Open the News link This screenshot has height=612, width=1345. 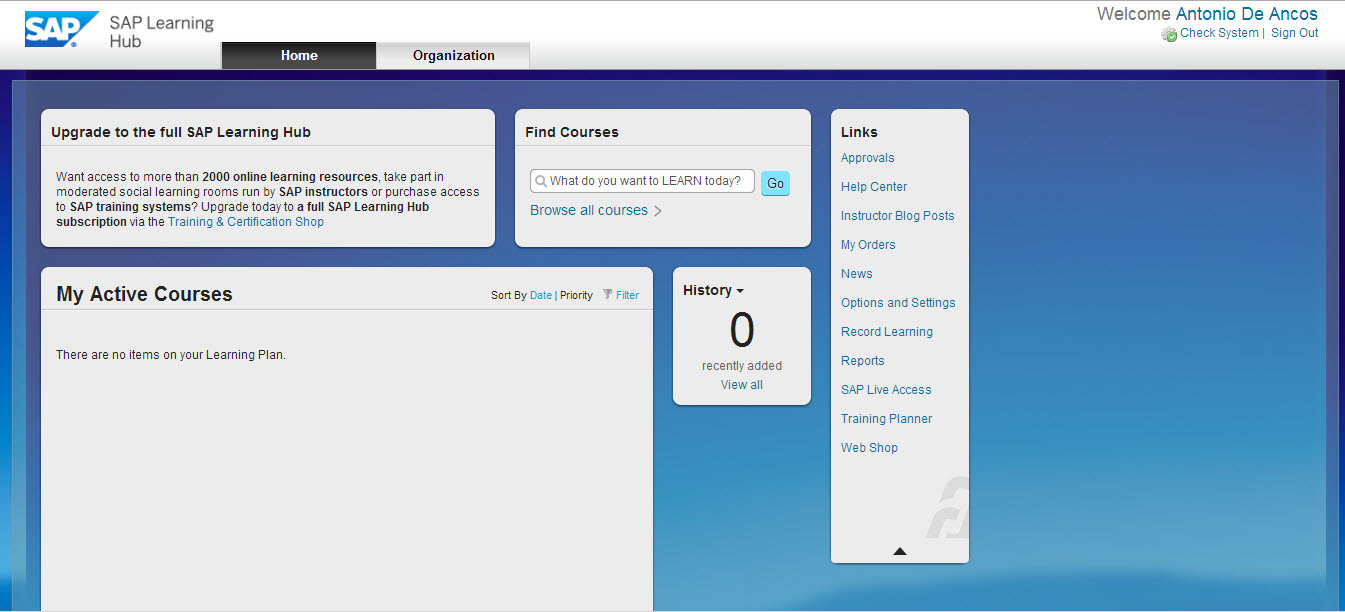[857, 274]
